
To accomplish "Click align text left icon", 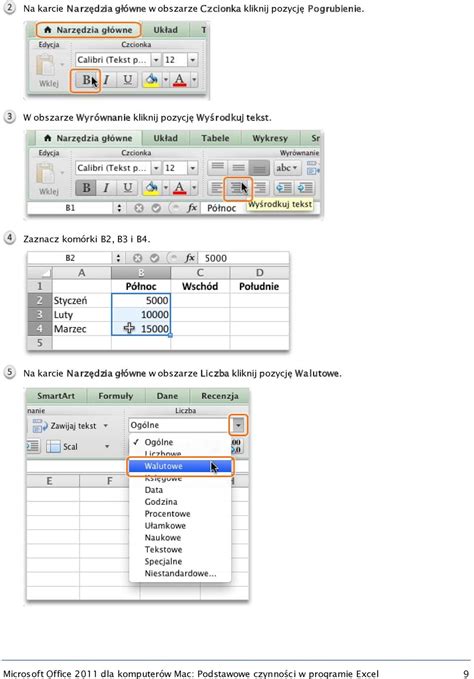I will tap(216, 188).
